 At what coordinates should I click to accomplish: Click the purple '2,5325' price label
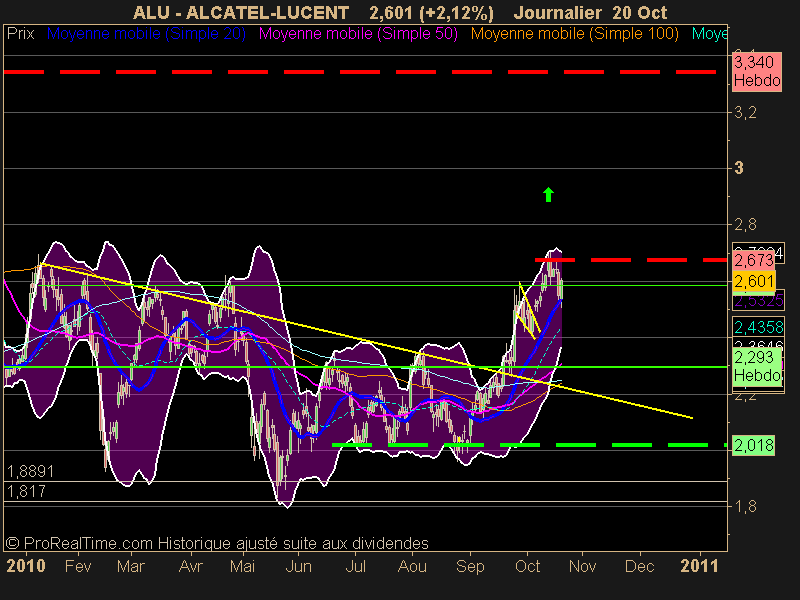pos(758,301)
